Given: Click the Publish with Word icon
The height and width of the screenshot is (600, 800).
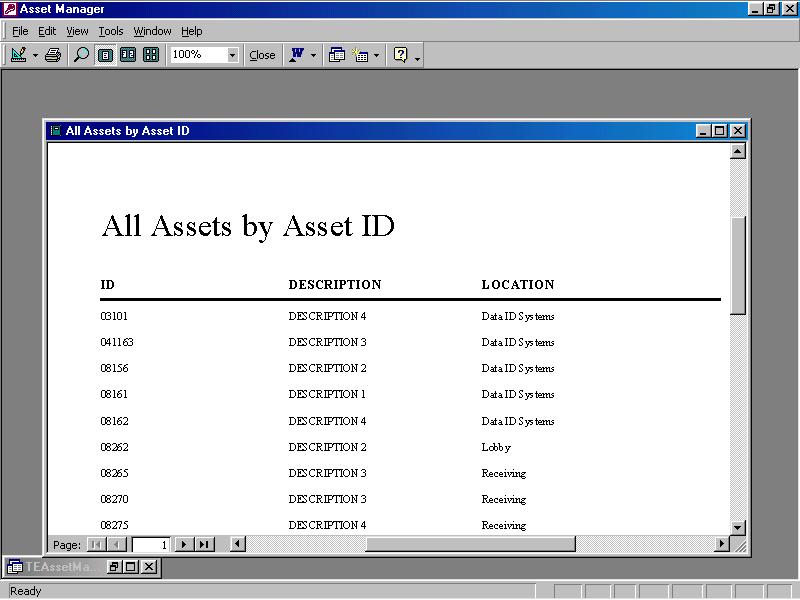Looking at the screenshot, I should point(297,55).
